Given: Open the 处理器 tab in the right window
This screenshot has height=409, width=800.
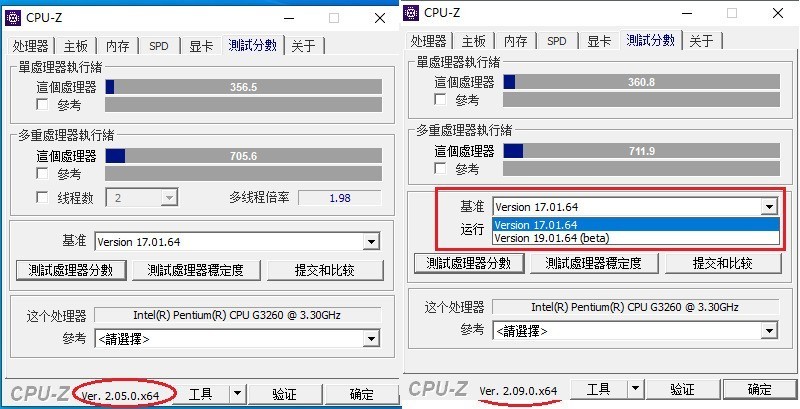Looking at the screenshot, I should [429, 41].
